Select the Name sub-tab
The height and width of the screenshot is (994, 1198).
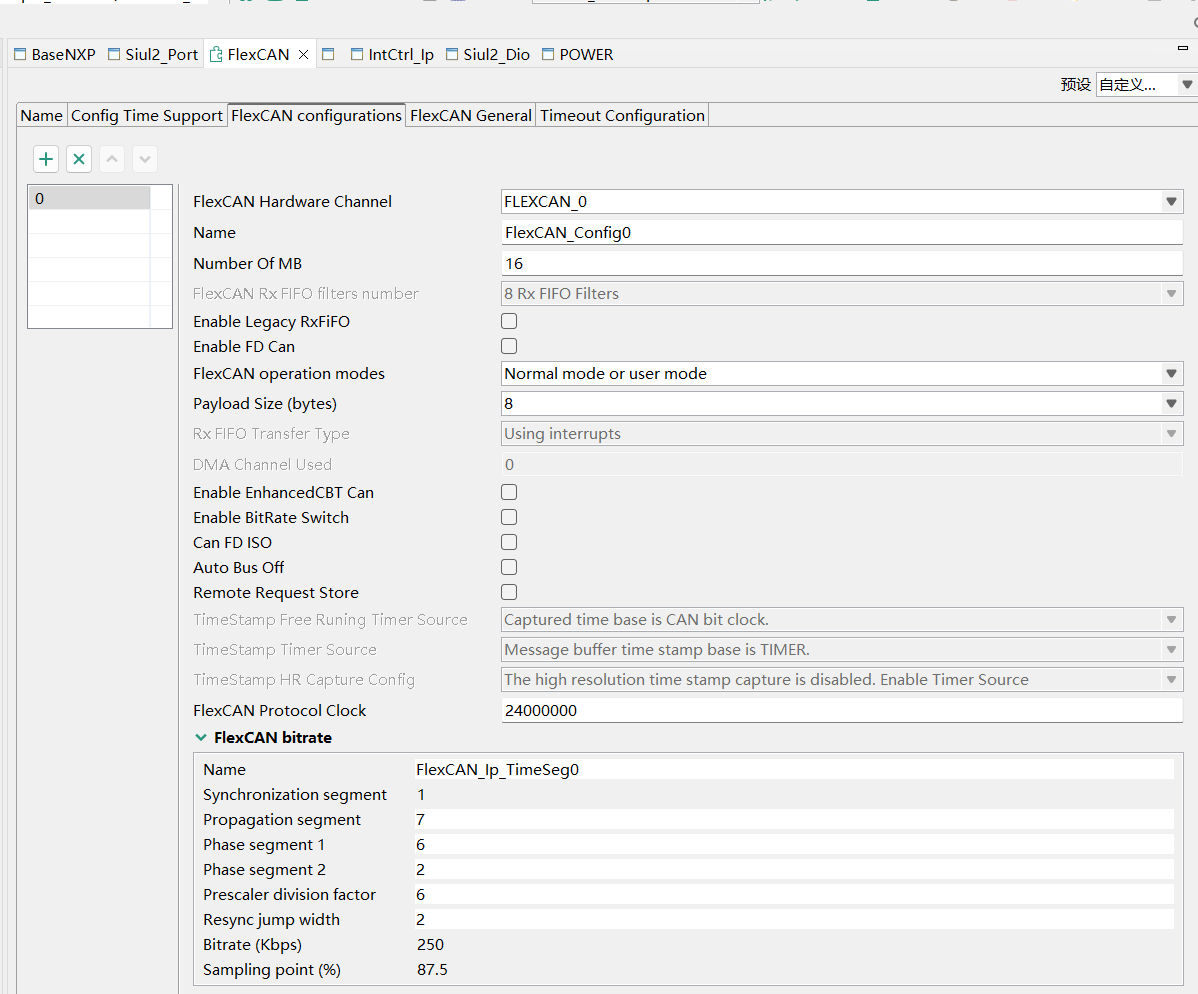(x=41, y=115)
